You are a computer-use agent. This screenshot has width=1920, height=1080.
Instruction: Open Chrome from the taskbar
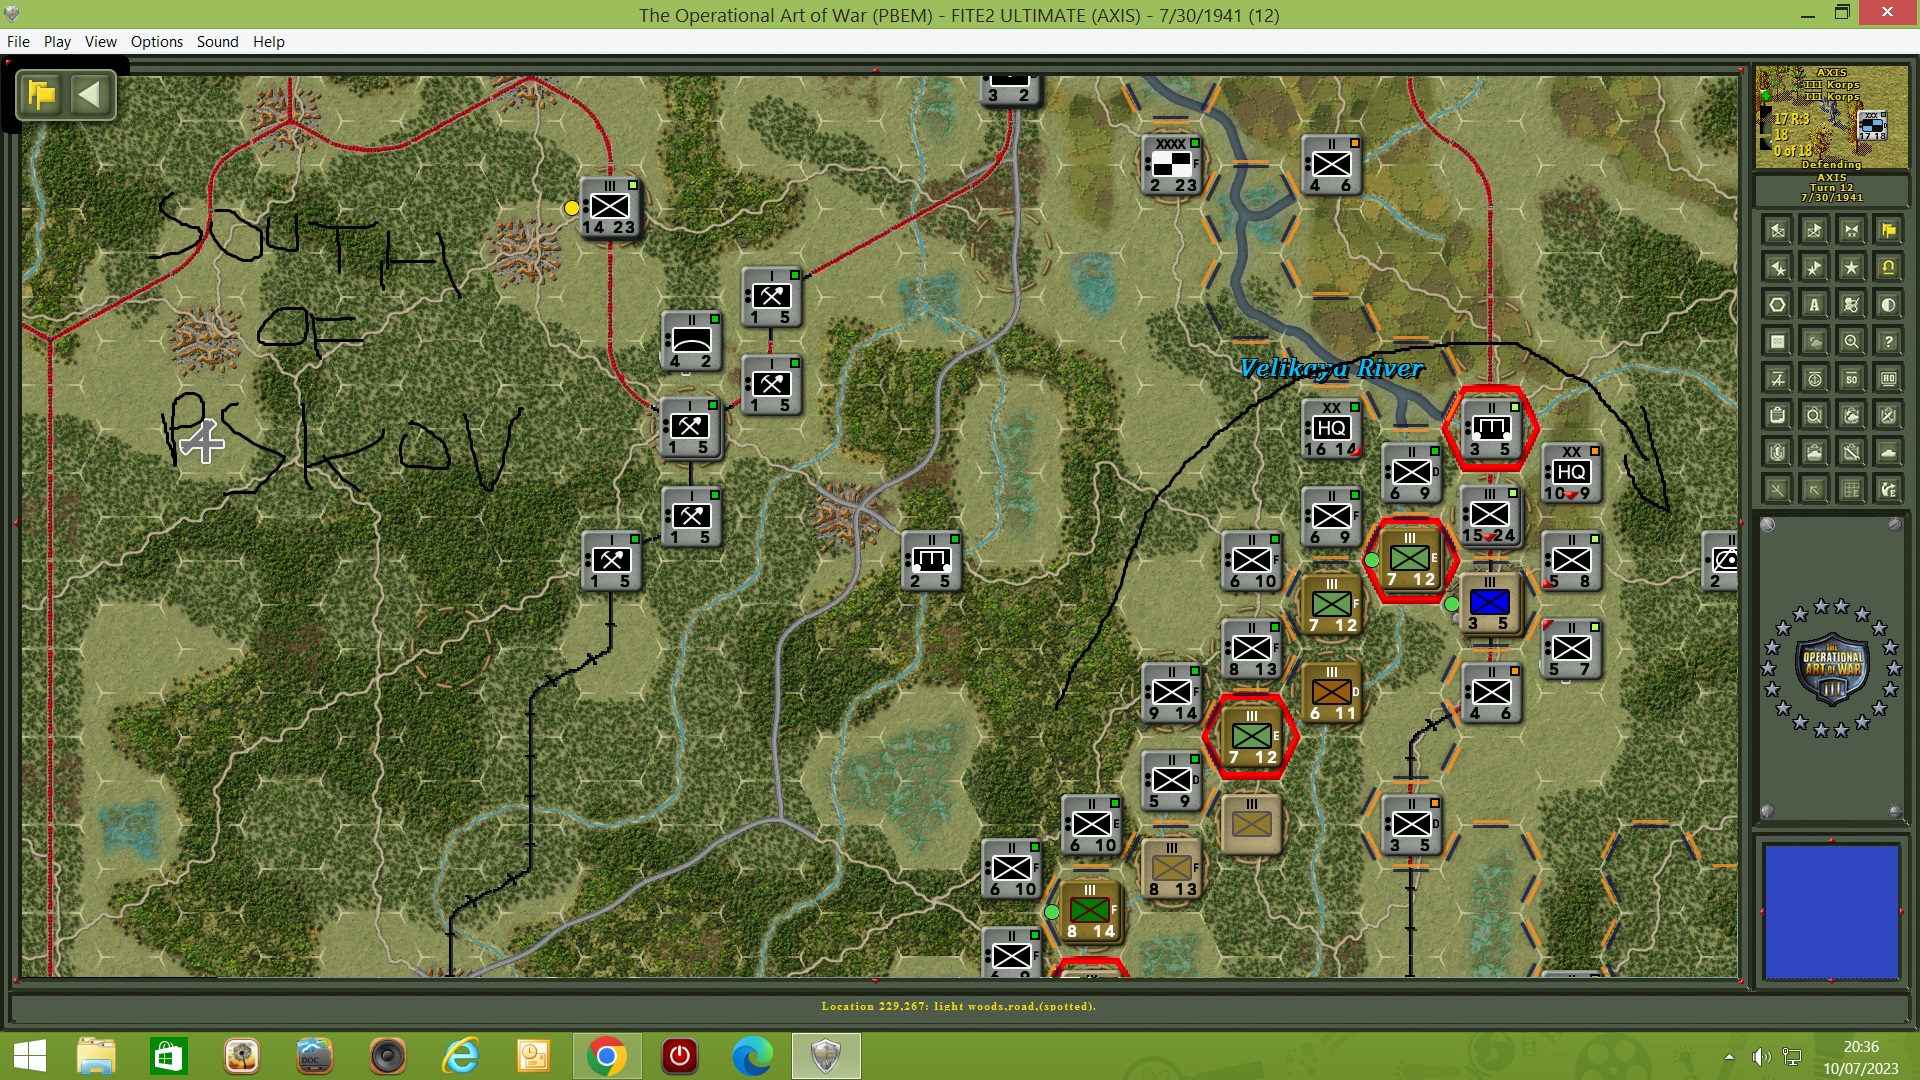(605, 1056)
